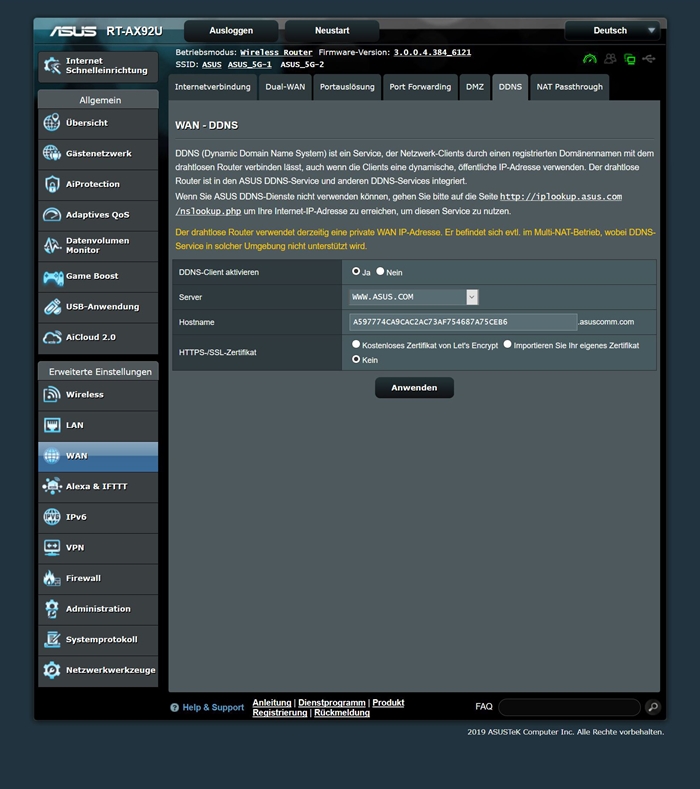Choose Importieren Sie Ihr eigenes Zertifikat
This screenshot has height=789, width=700.
(507, 344)
